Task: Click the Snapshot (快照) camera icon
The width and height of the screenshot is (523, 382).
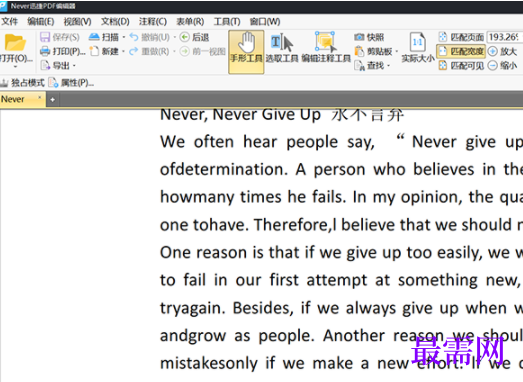Action: (x=359, y=37)
